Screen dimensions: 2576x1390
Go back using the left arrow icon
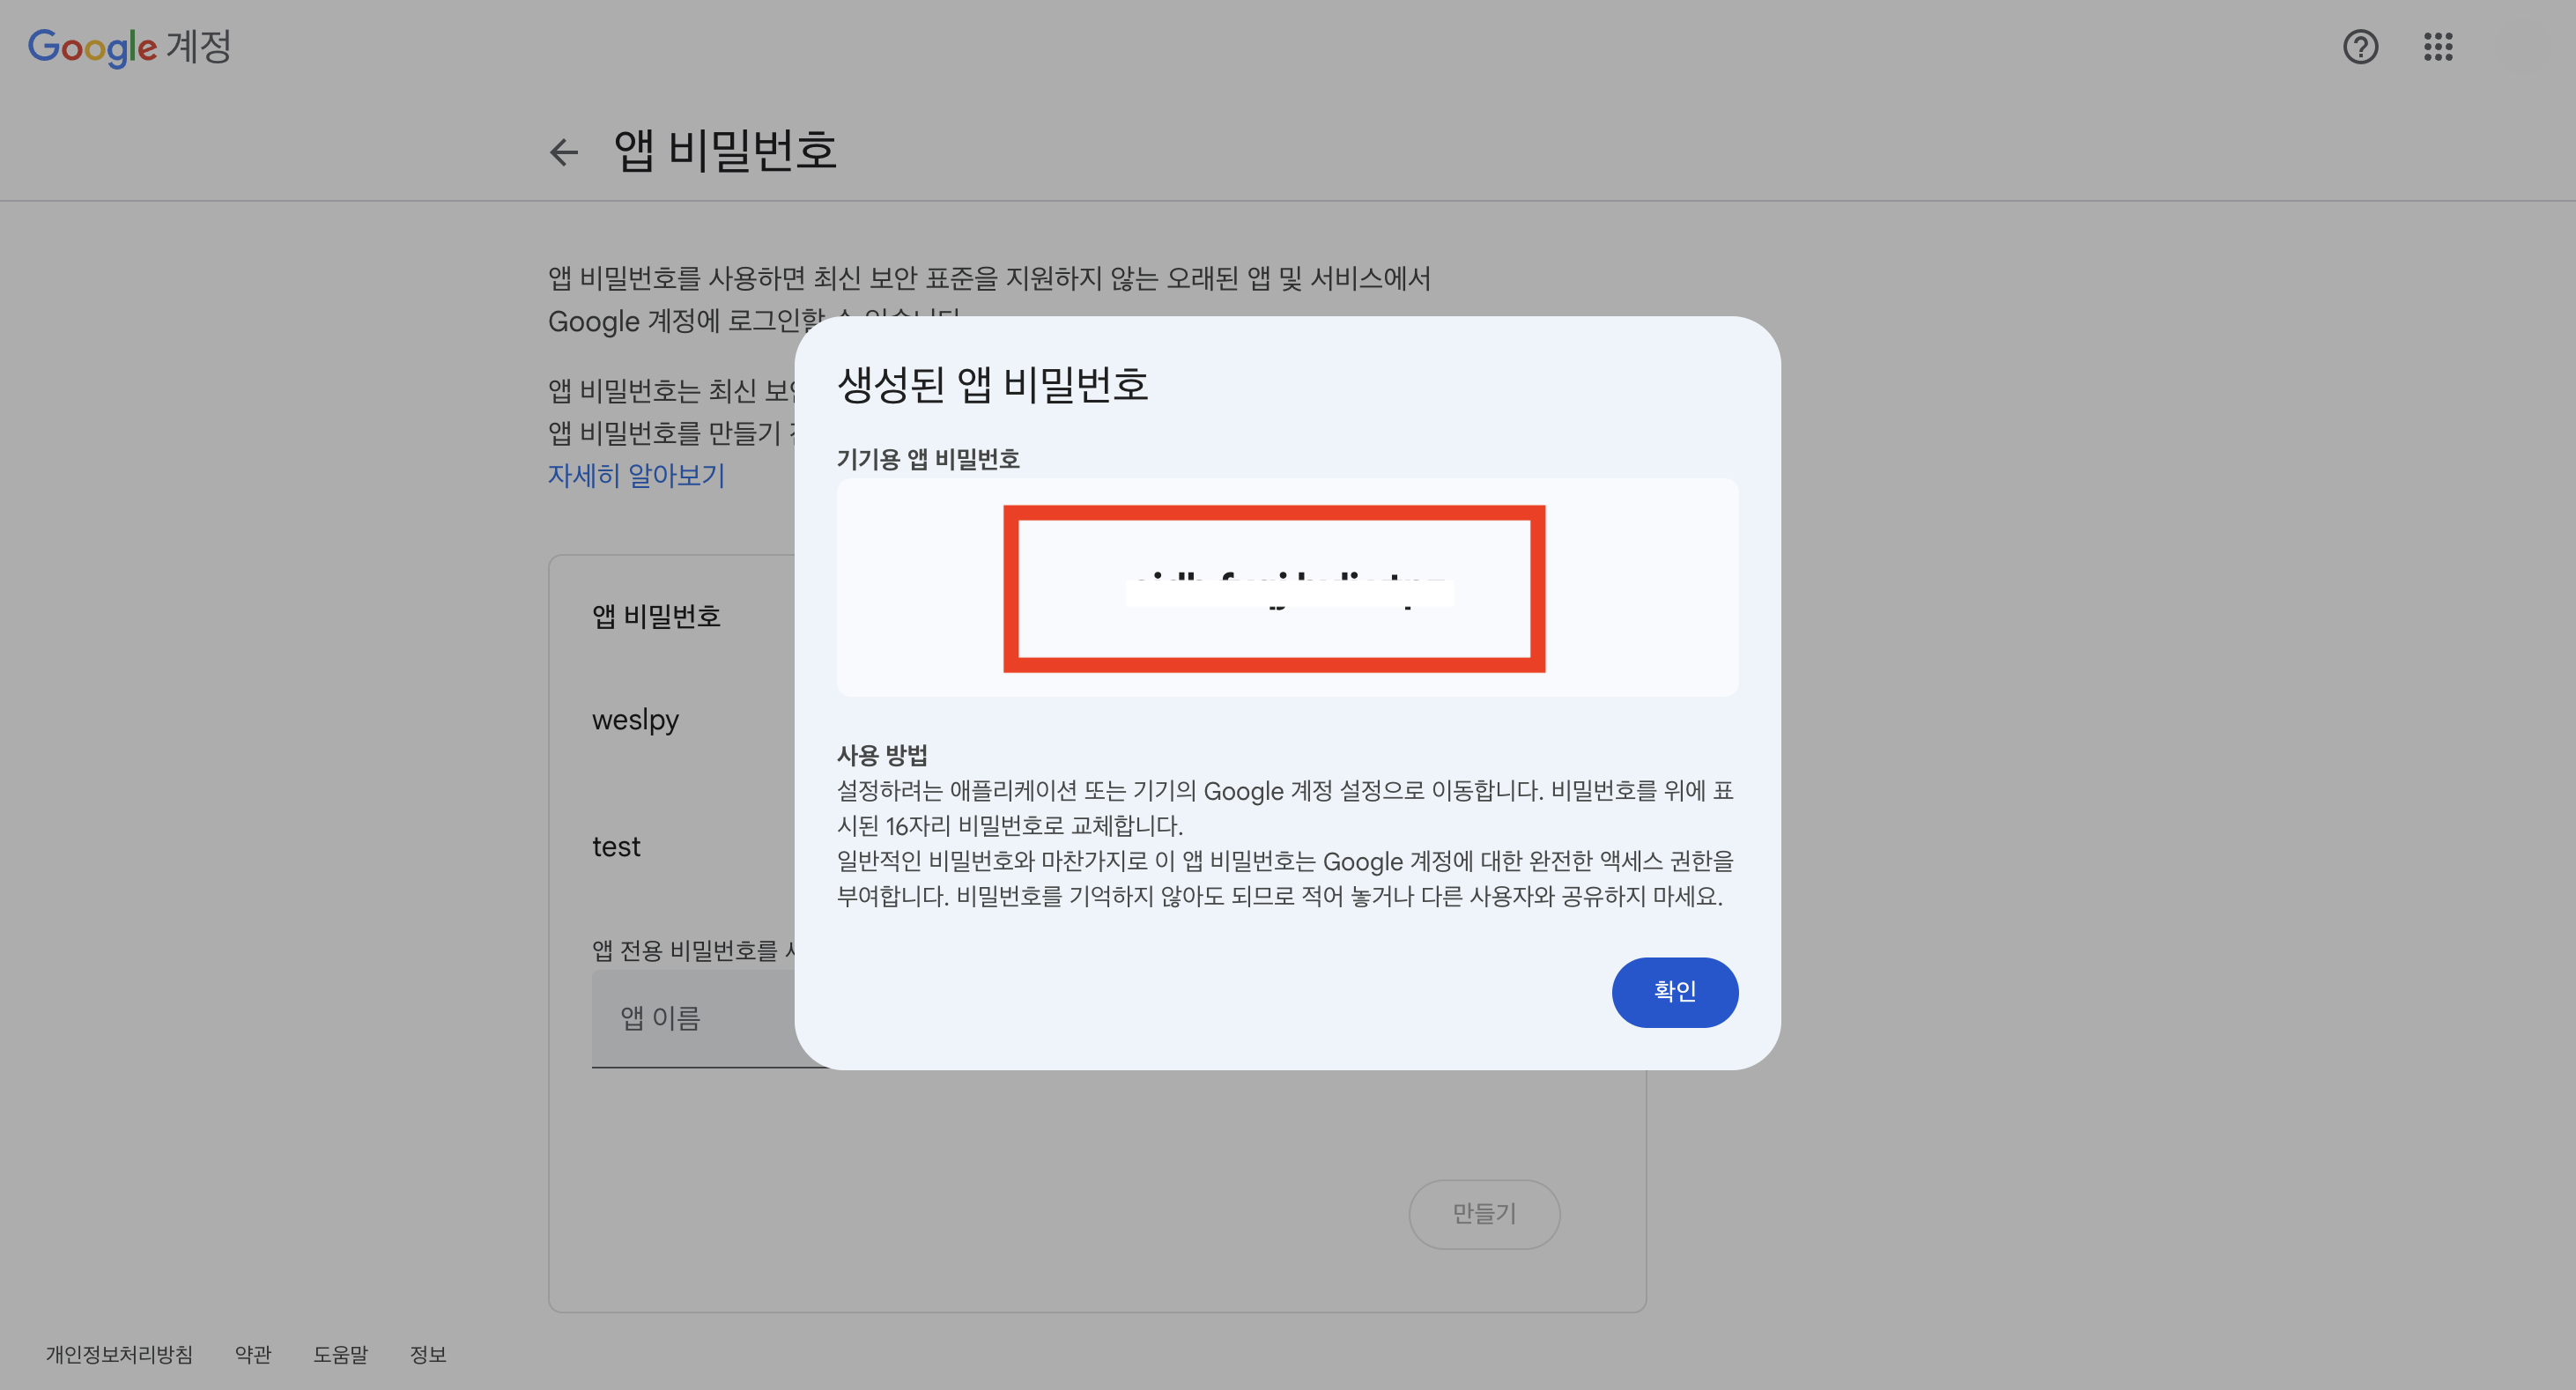pyautogui.click(x=564, y=152)
